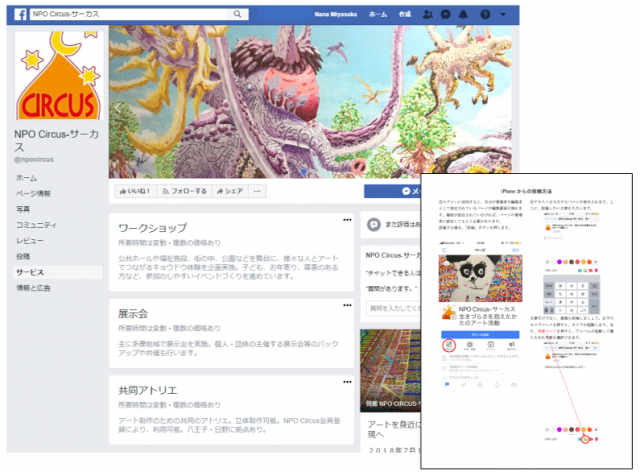Click the いいね！ like button
The width and height of the screenshot is (640, 472).
click(136, 191)
